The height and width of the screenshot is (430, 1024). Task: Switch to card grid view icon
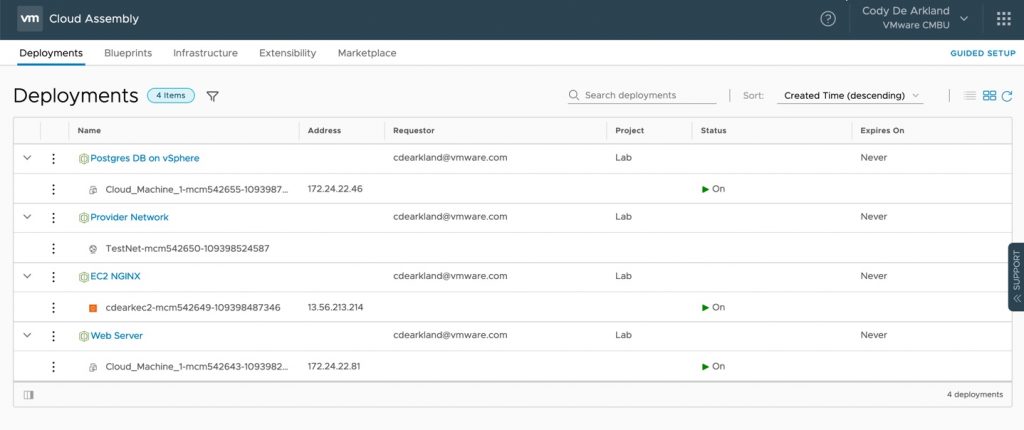989,95
